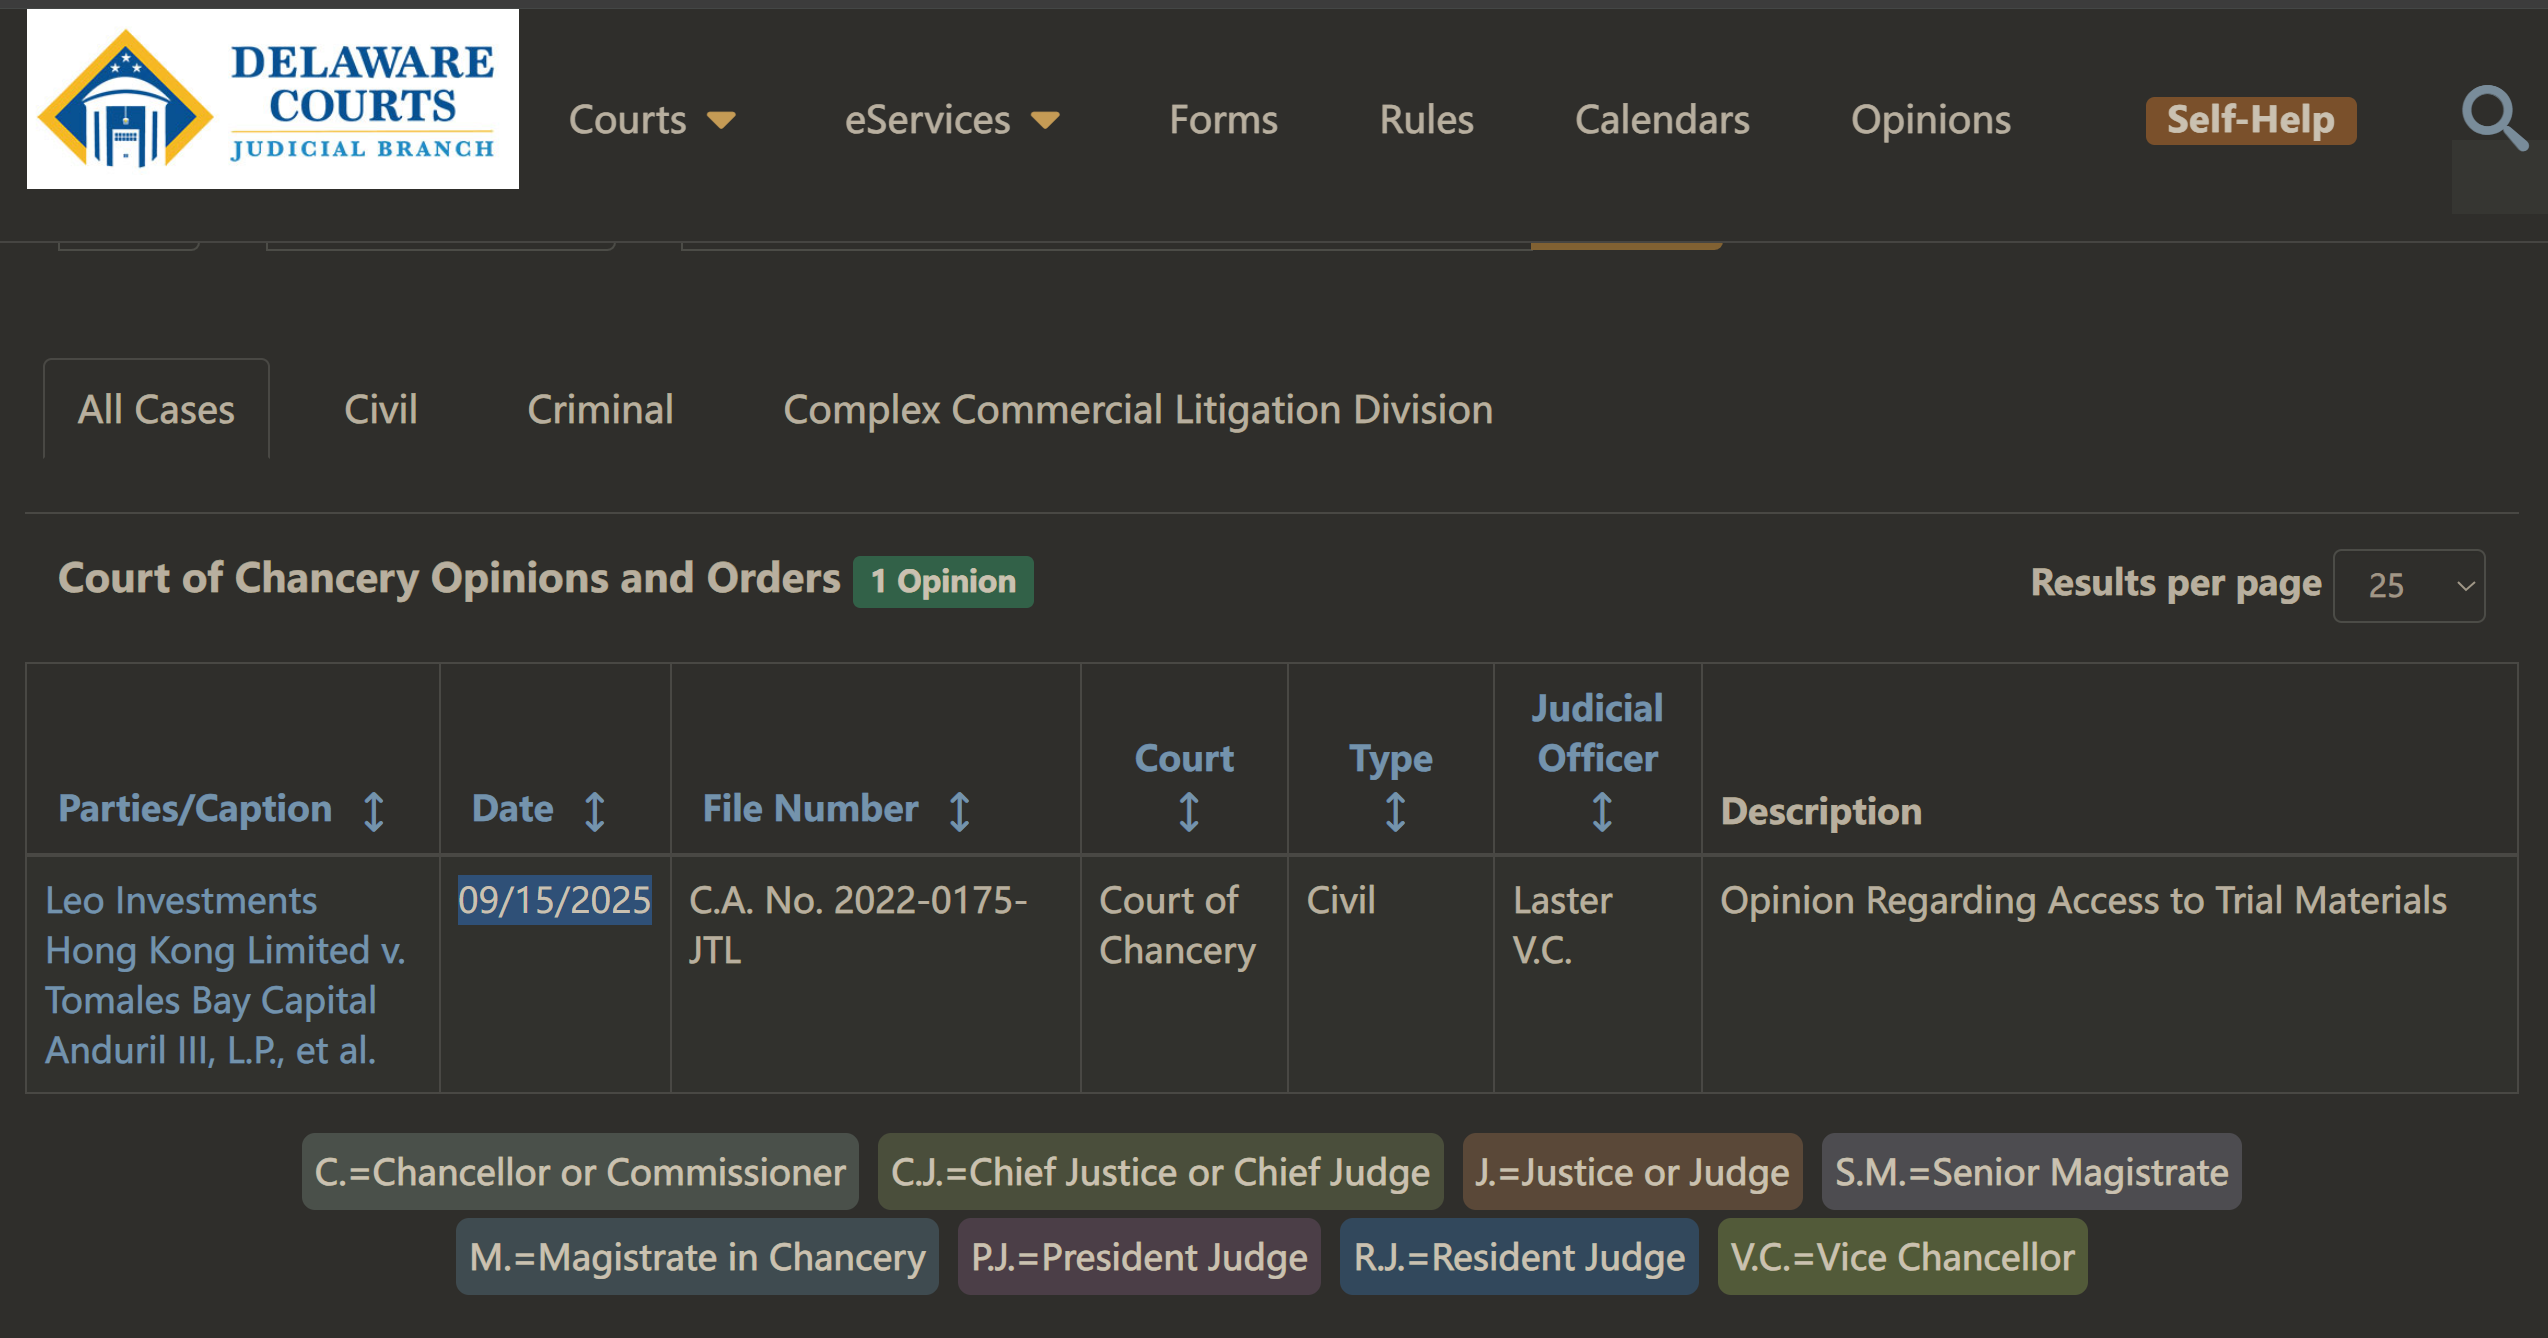
Task: Expand the Courts dropdown menu
Action: click(x=652, y=120)
